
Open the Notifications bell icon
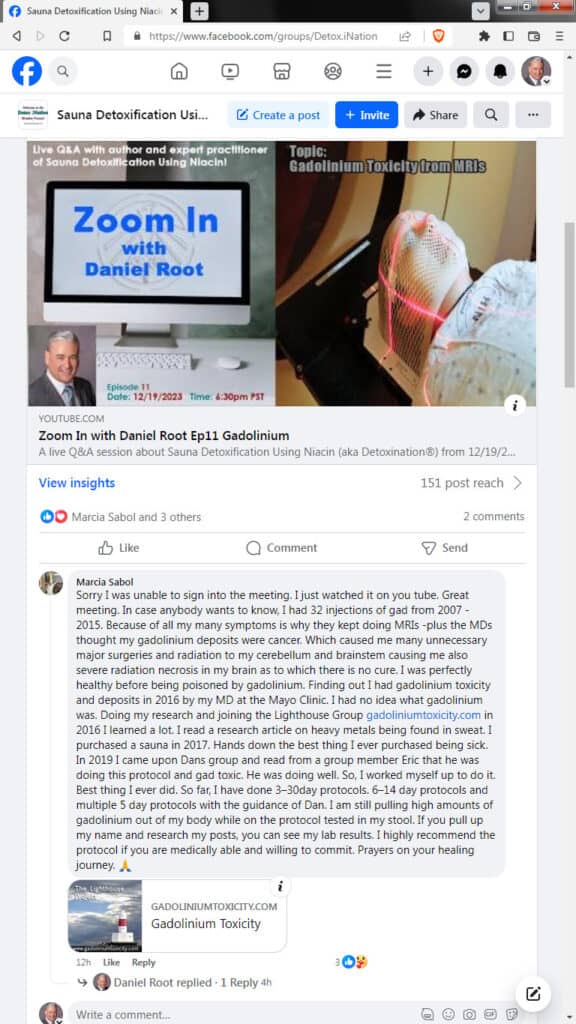(x=500, y=71)
